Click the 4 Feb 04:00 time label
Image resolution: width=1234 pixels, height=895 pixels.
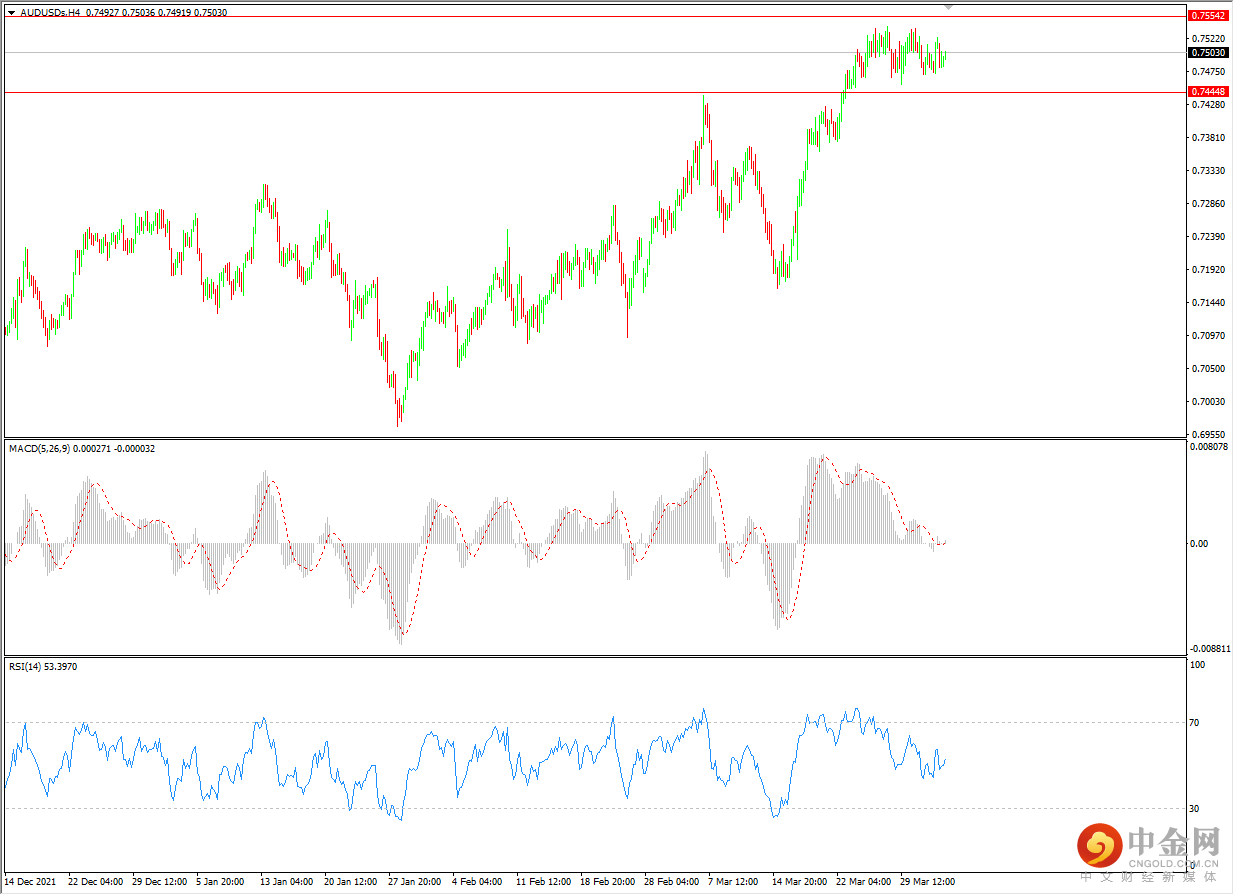pos(478,883)
